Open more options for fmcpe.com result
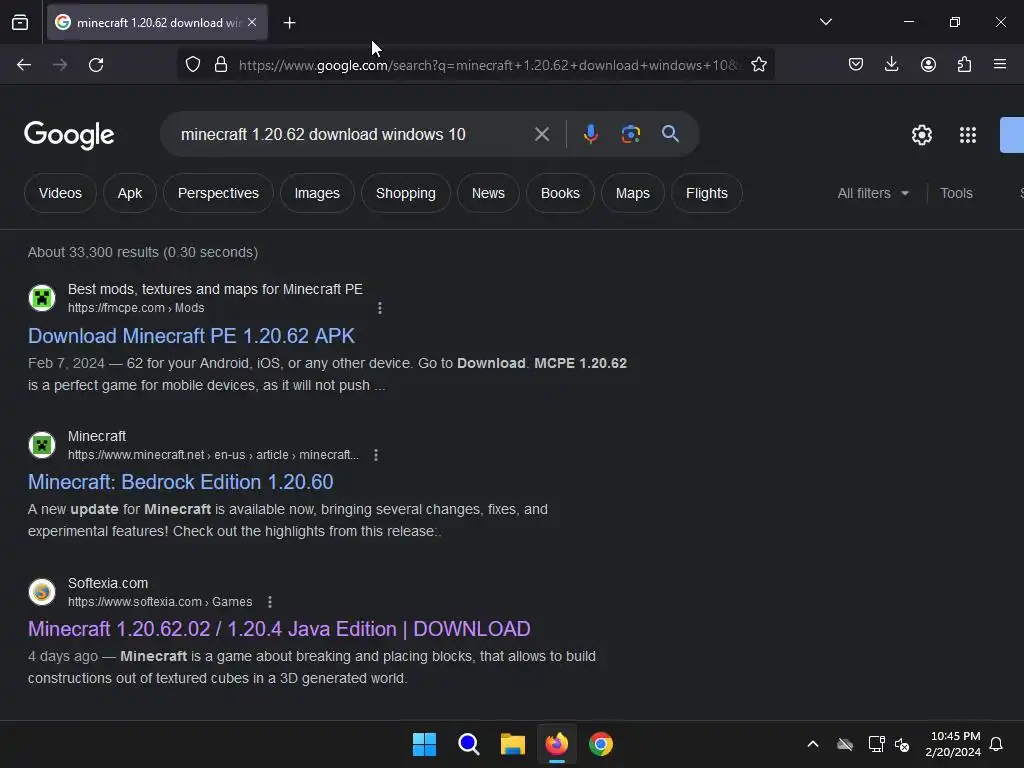 click(x=380, y=308)
